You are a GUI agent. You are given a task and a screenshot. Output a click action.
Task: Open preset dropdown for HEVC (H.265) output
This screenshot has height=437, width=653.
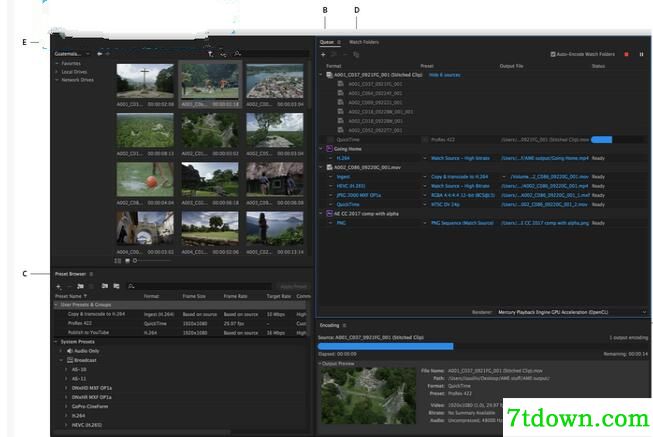425,186
